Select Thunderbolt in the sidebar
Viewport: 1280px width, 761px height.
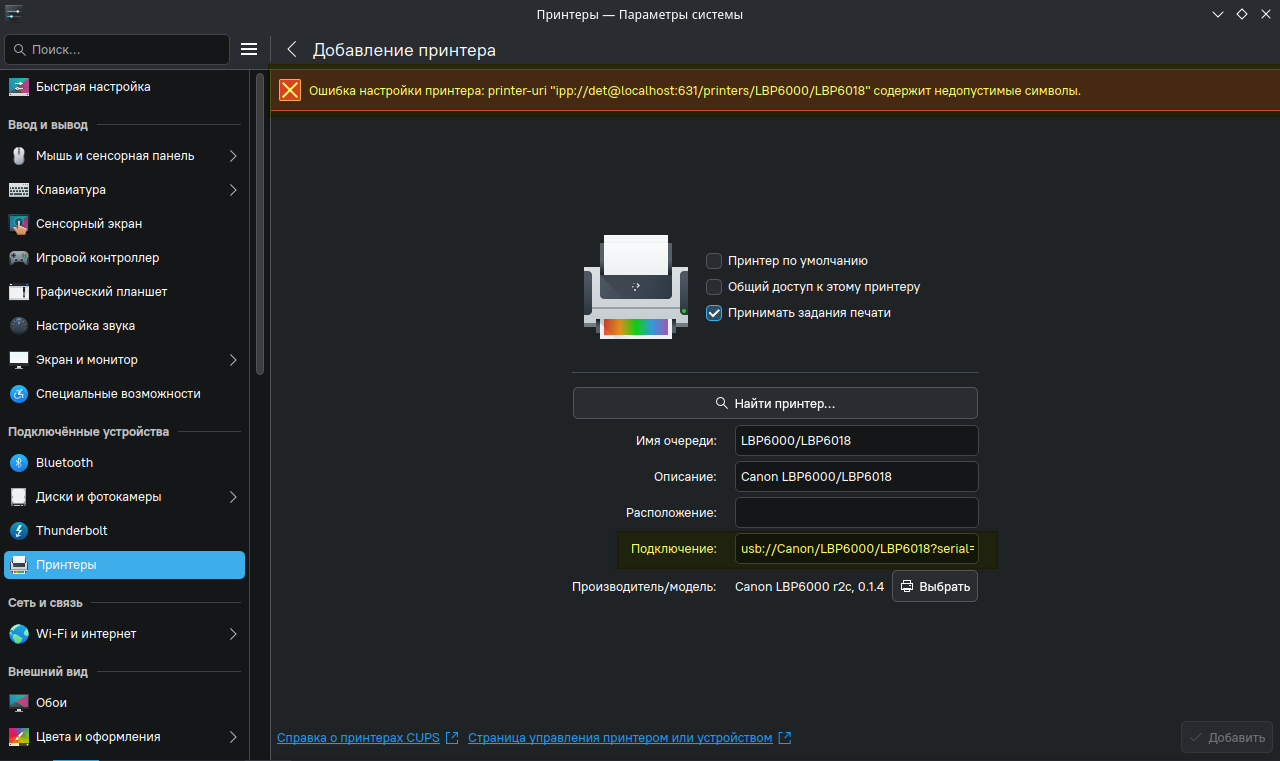(125, 531)
